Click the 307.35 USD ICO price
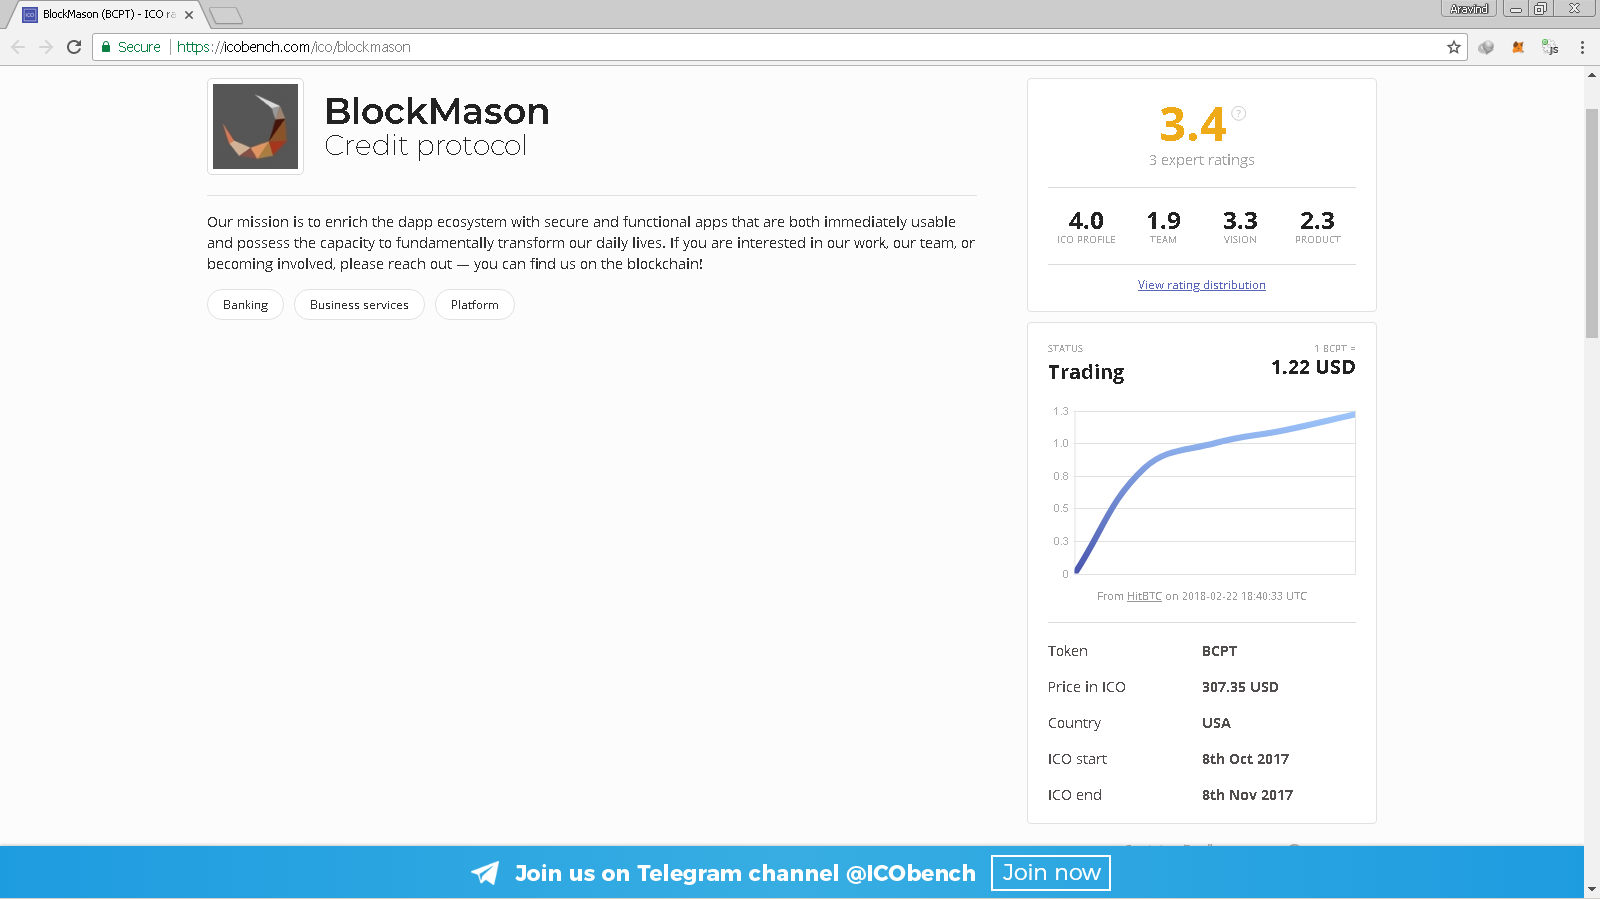Screen dimensions: 1600x900 tap(1240, 687)
